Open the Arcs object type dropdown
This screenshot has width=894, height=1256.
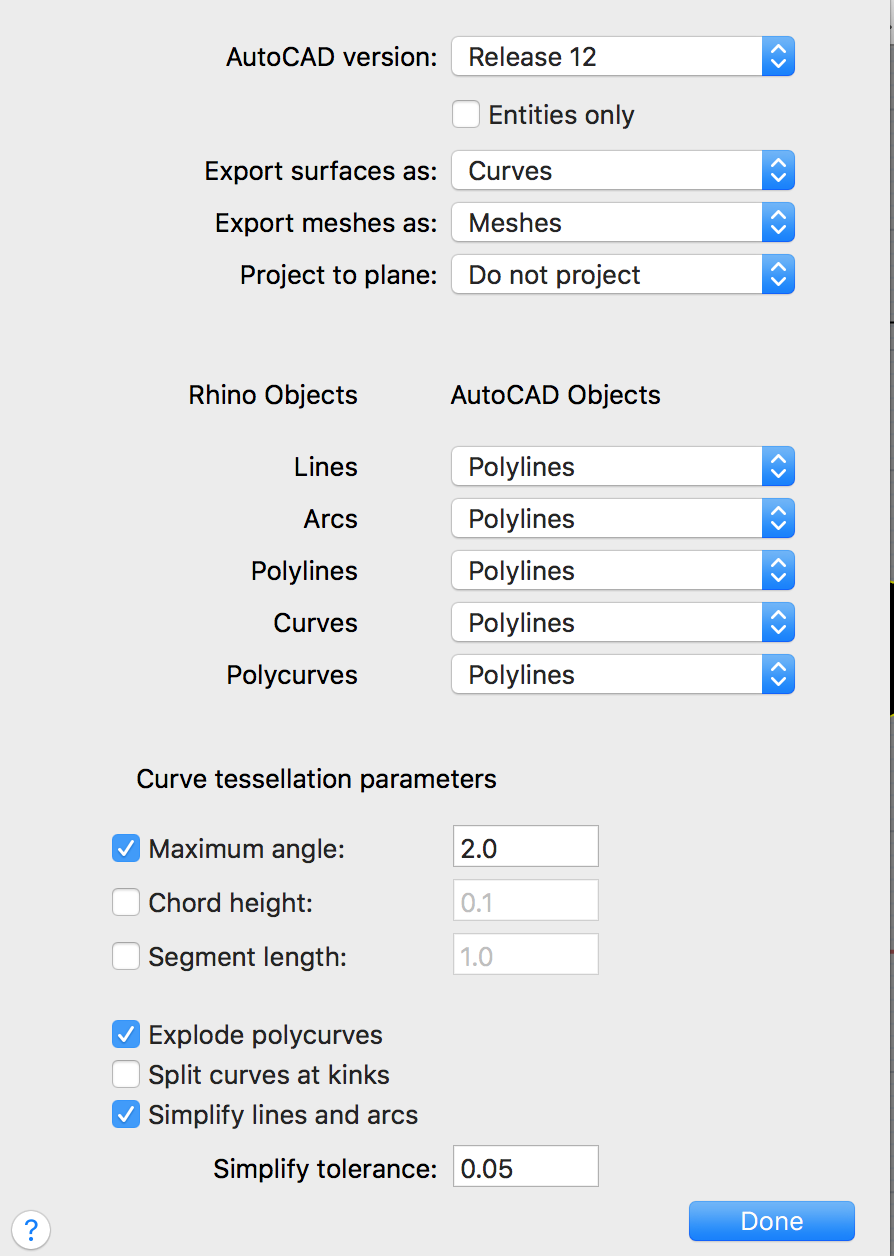pyautogui.click(x=623, y=519)
